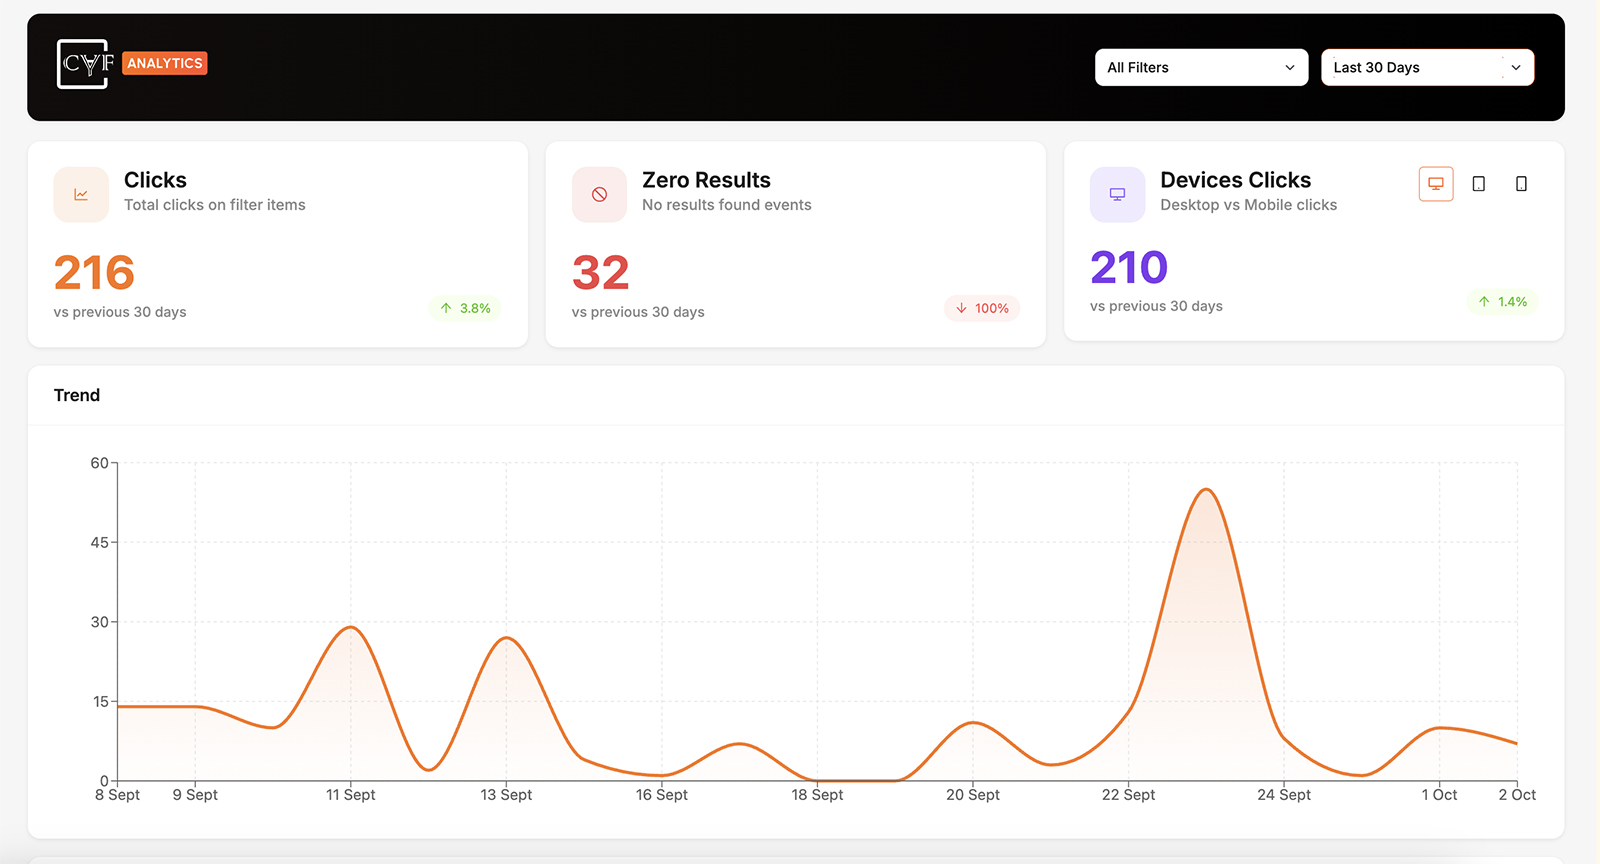The width and height of the screenshot is (1600, 864).
Task: Click the highest peak of the trend line
Action: [x=1207, y=490]
